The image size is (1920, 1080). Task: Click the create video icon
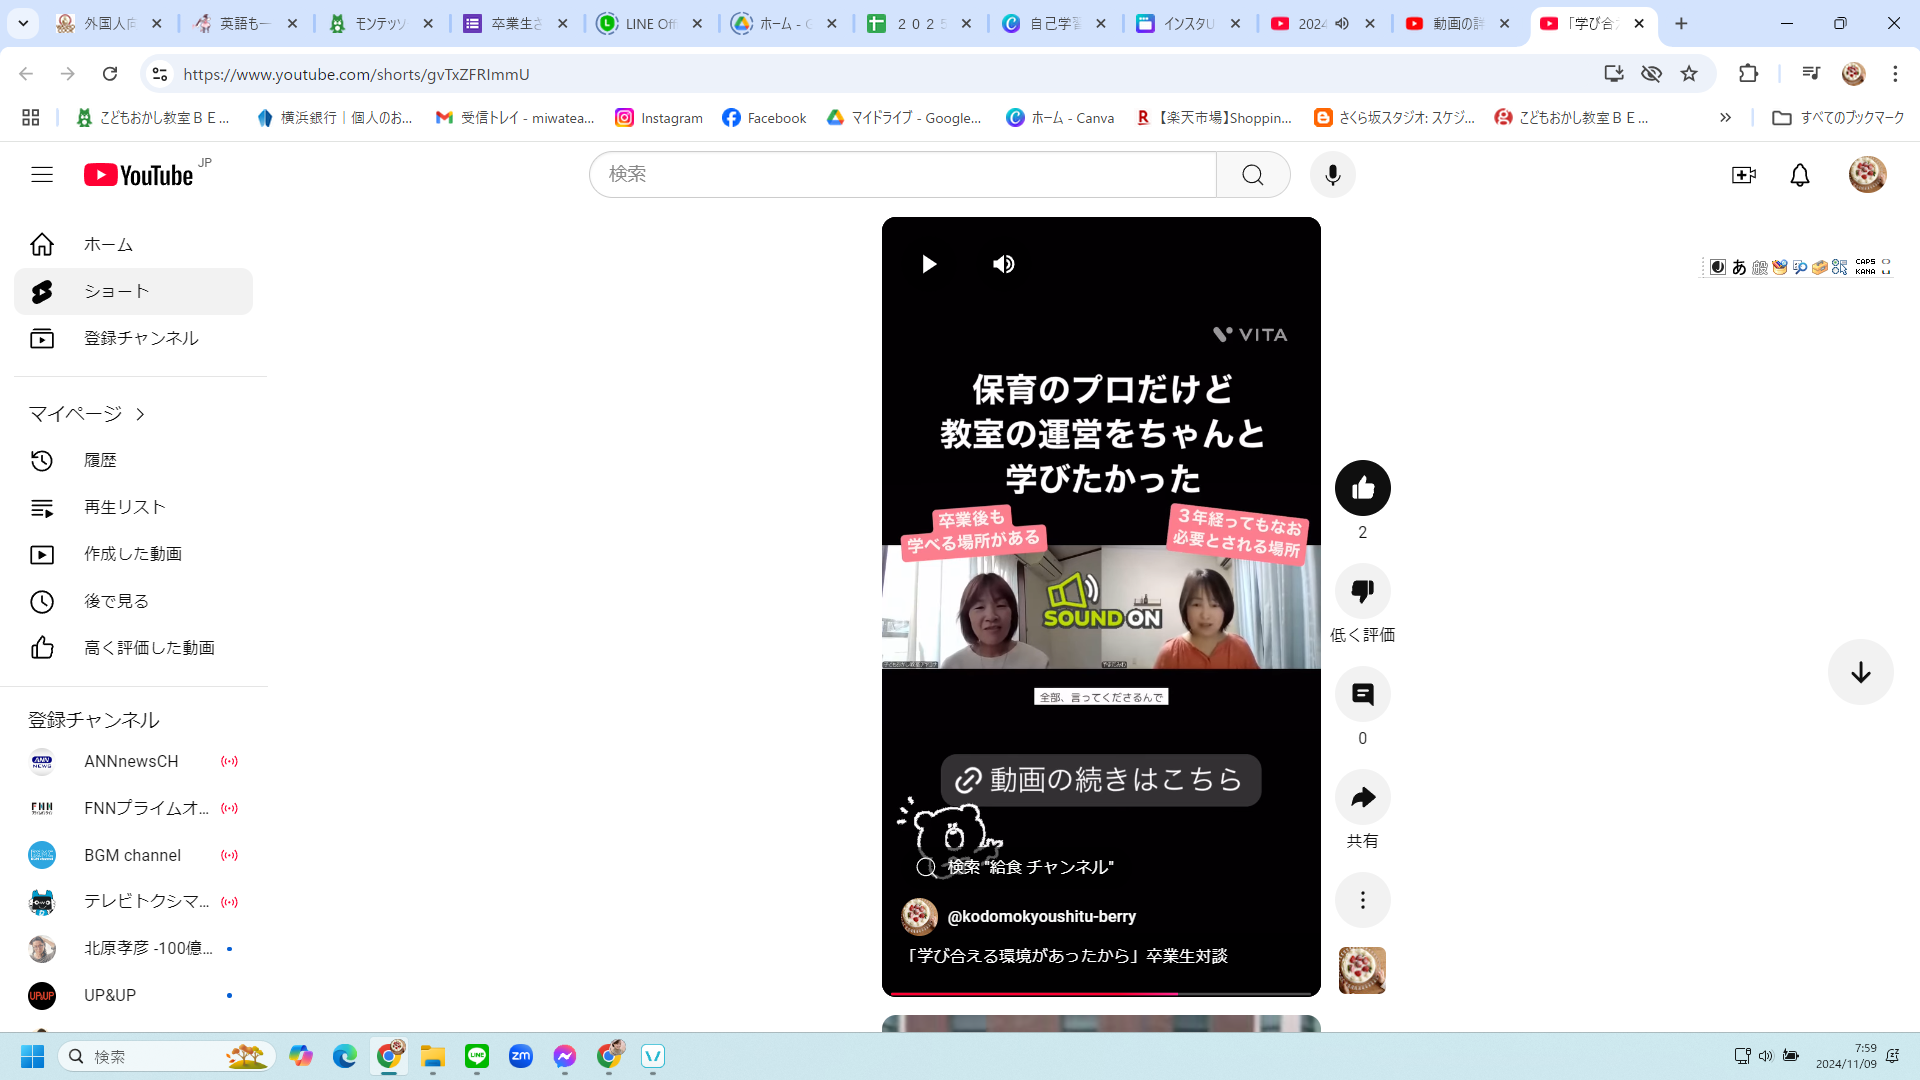1743,175
